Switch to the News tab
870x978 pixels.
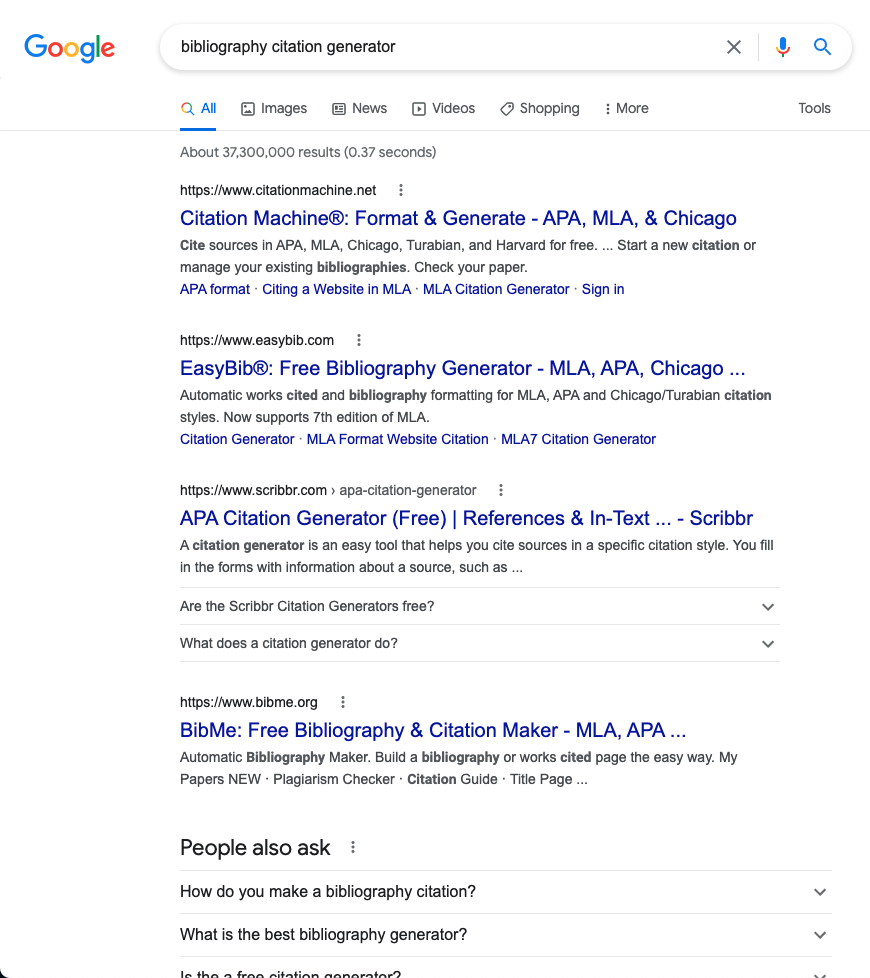(360, 109)
